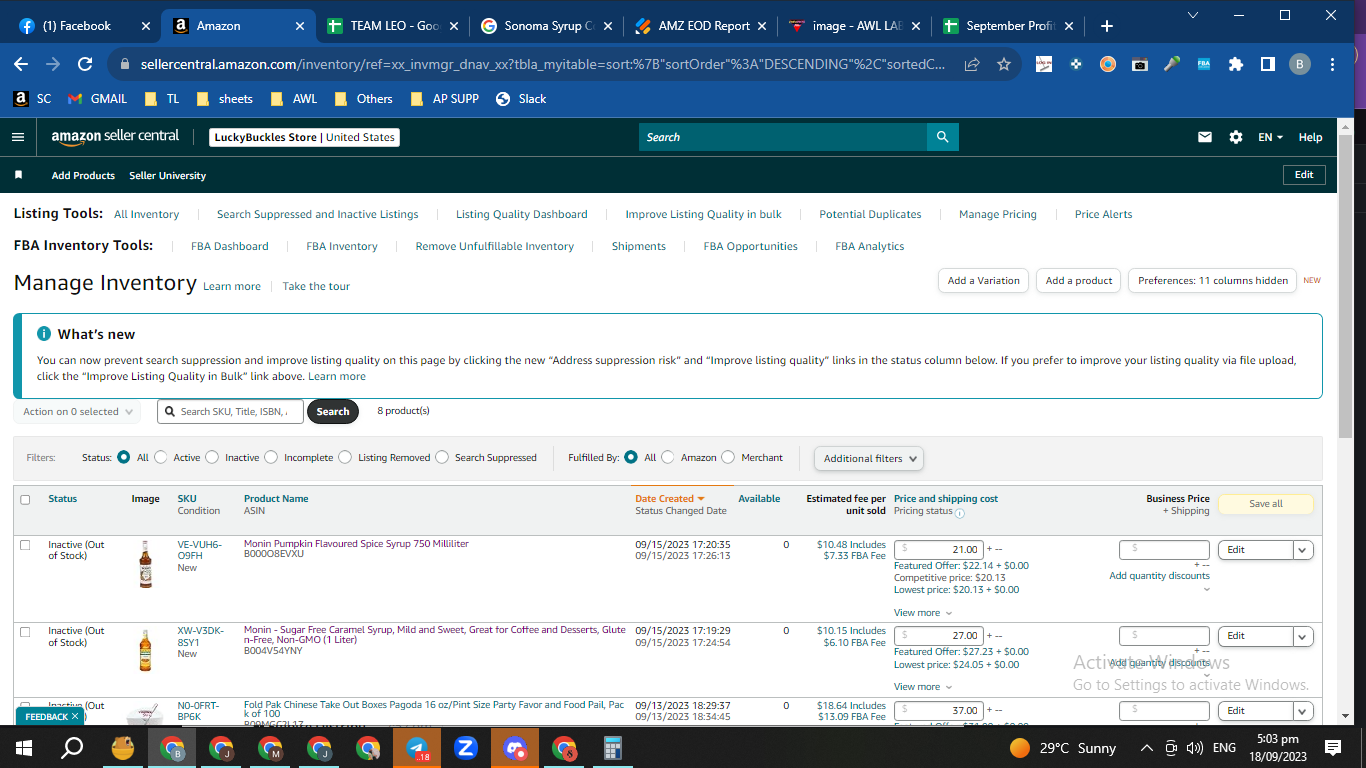Click the What's new info icon
The height and width of the screenshot is (768, 1366).
pos(44,334)
